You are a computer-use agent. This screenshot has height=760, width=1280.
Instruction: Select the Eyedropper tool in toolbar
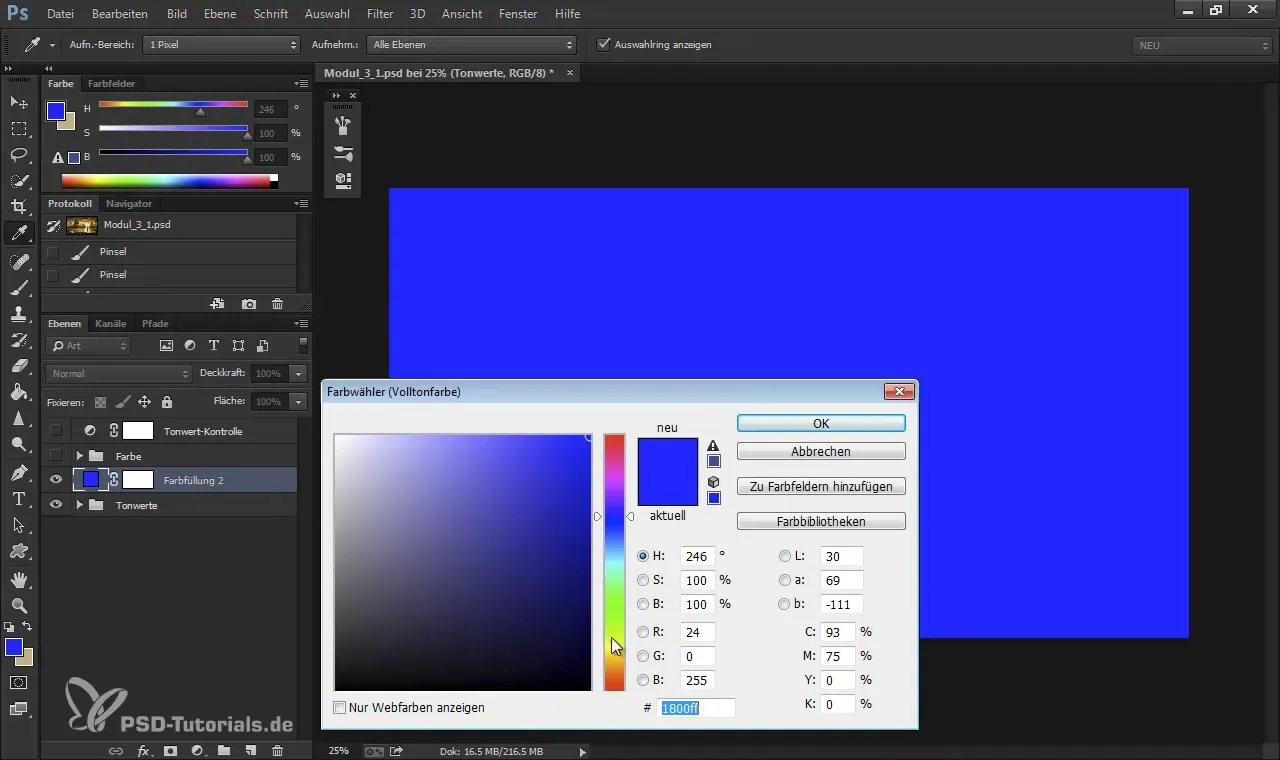[19, 233]
